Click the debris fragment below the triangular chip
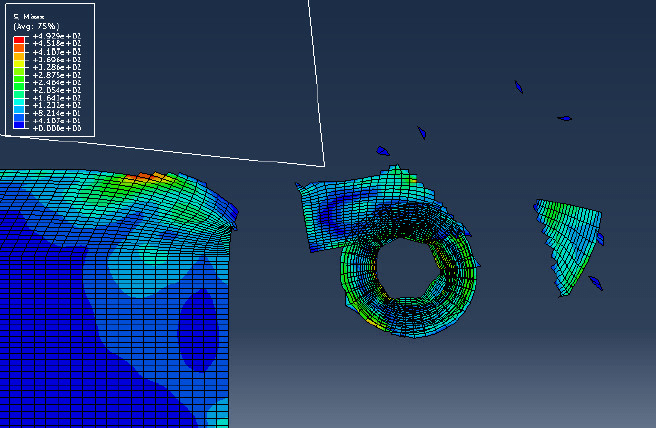 tap(595, 283)
